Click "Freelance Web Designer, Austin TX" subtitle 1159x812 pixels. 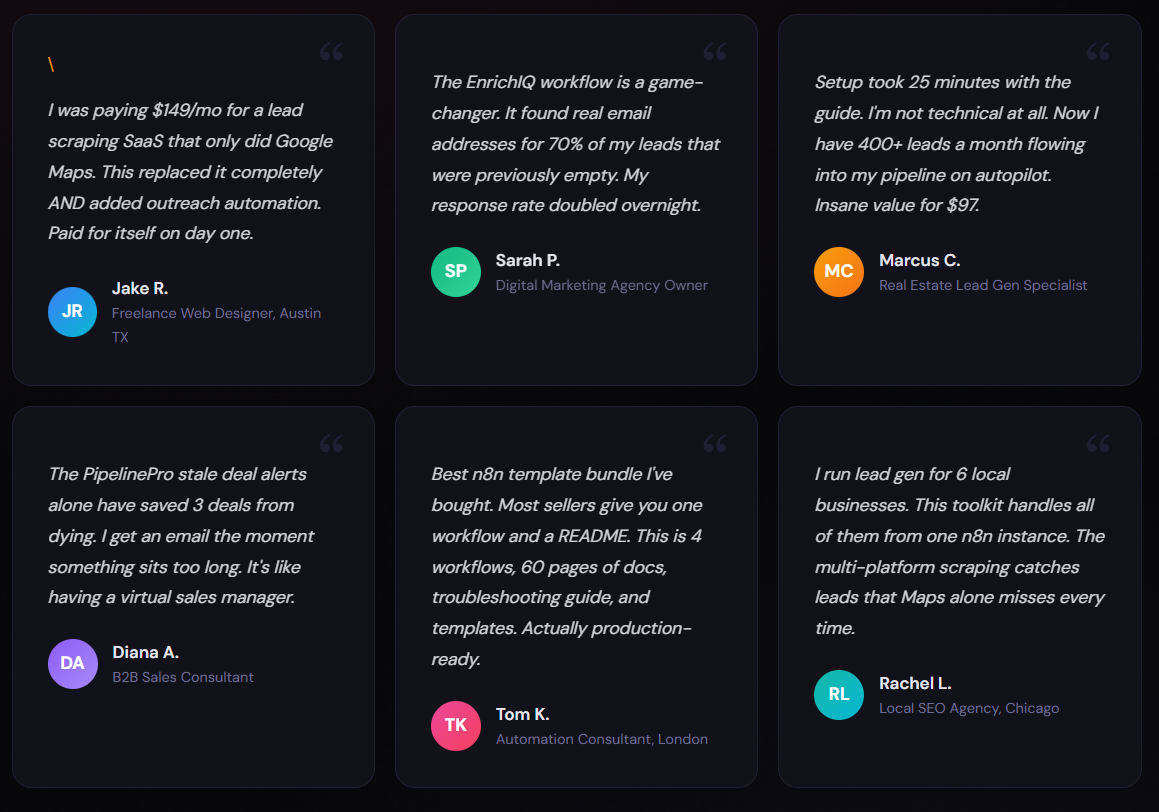(x=216, y=324)
